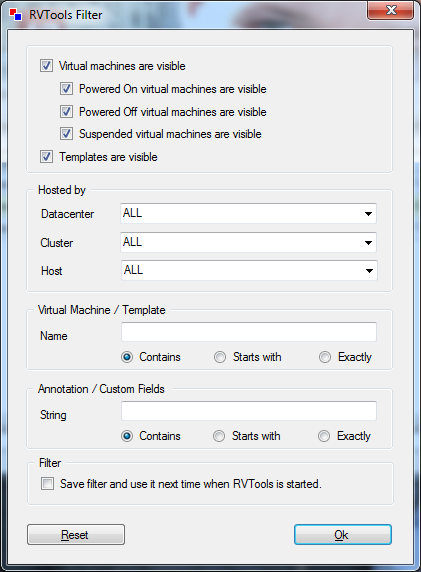Click the Reset button
The height and width of the screenshot is (572, 421).
tap(76, 535)
